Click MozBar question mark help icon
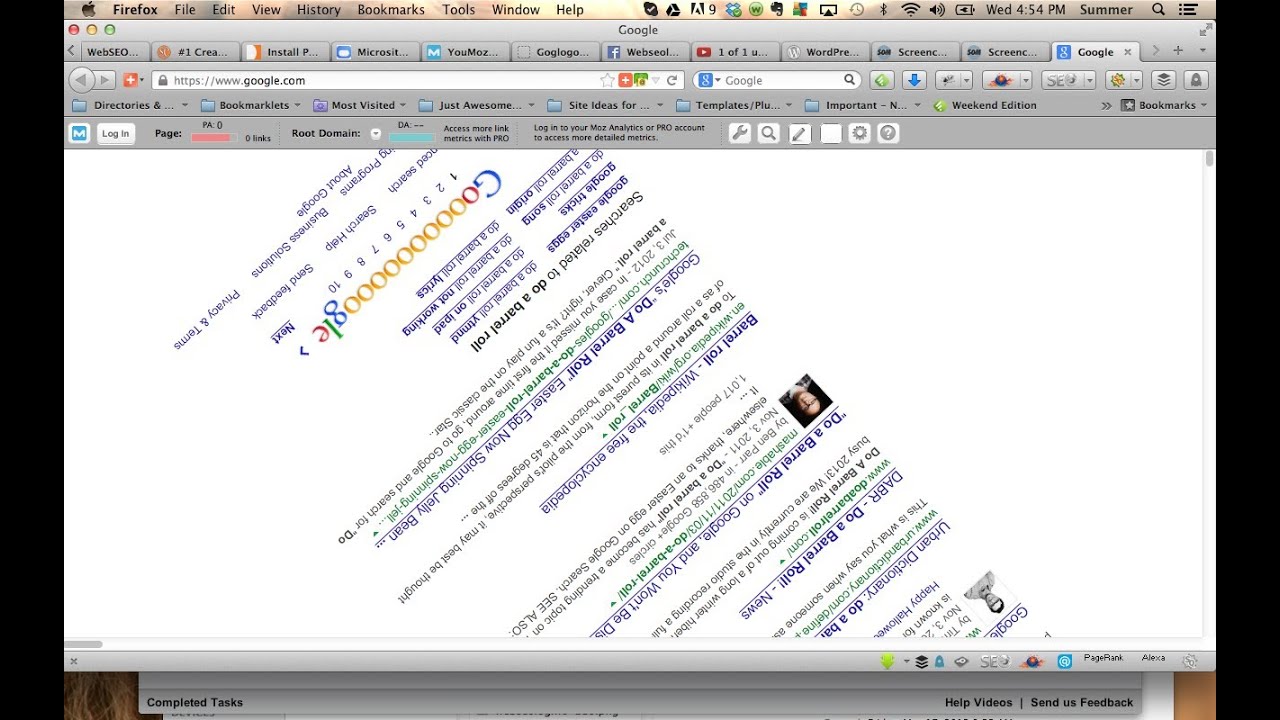 coord(888,133)
